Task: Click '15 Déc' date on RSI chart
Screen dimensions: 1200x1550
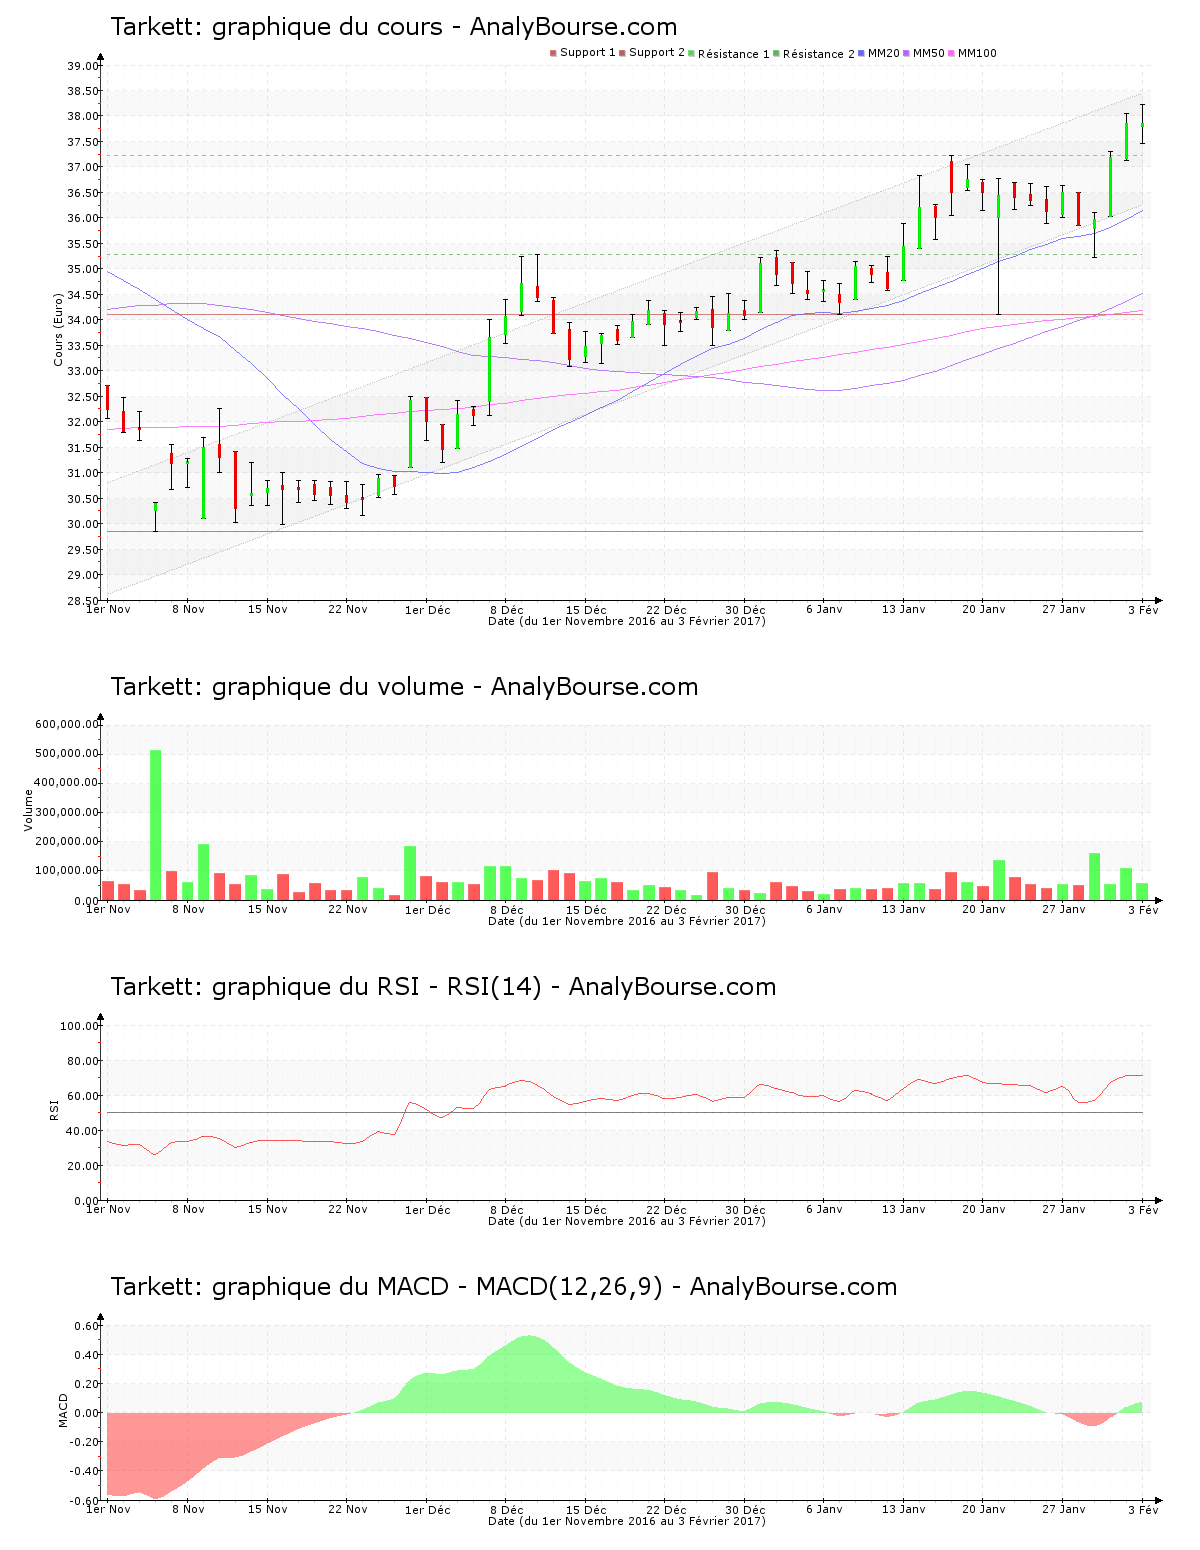Action: [x=586, y=1209]
